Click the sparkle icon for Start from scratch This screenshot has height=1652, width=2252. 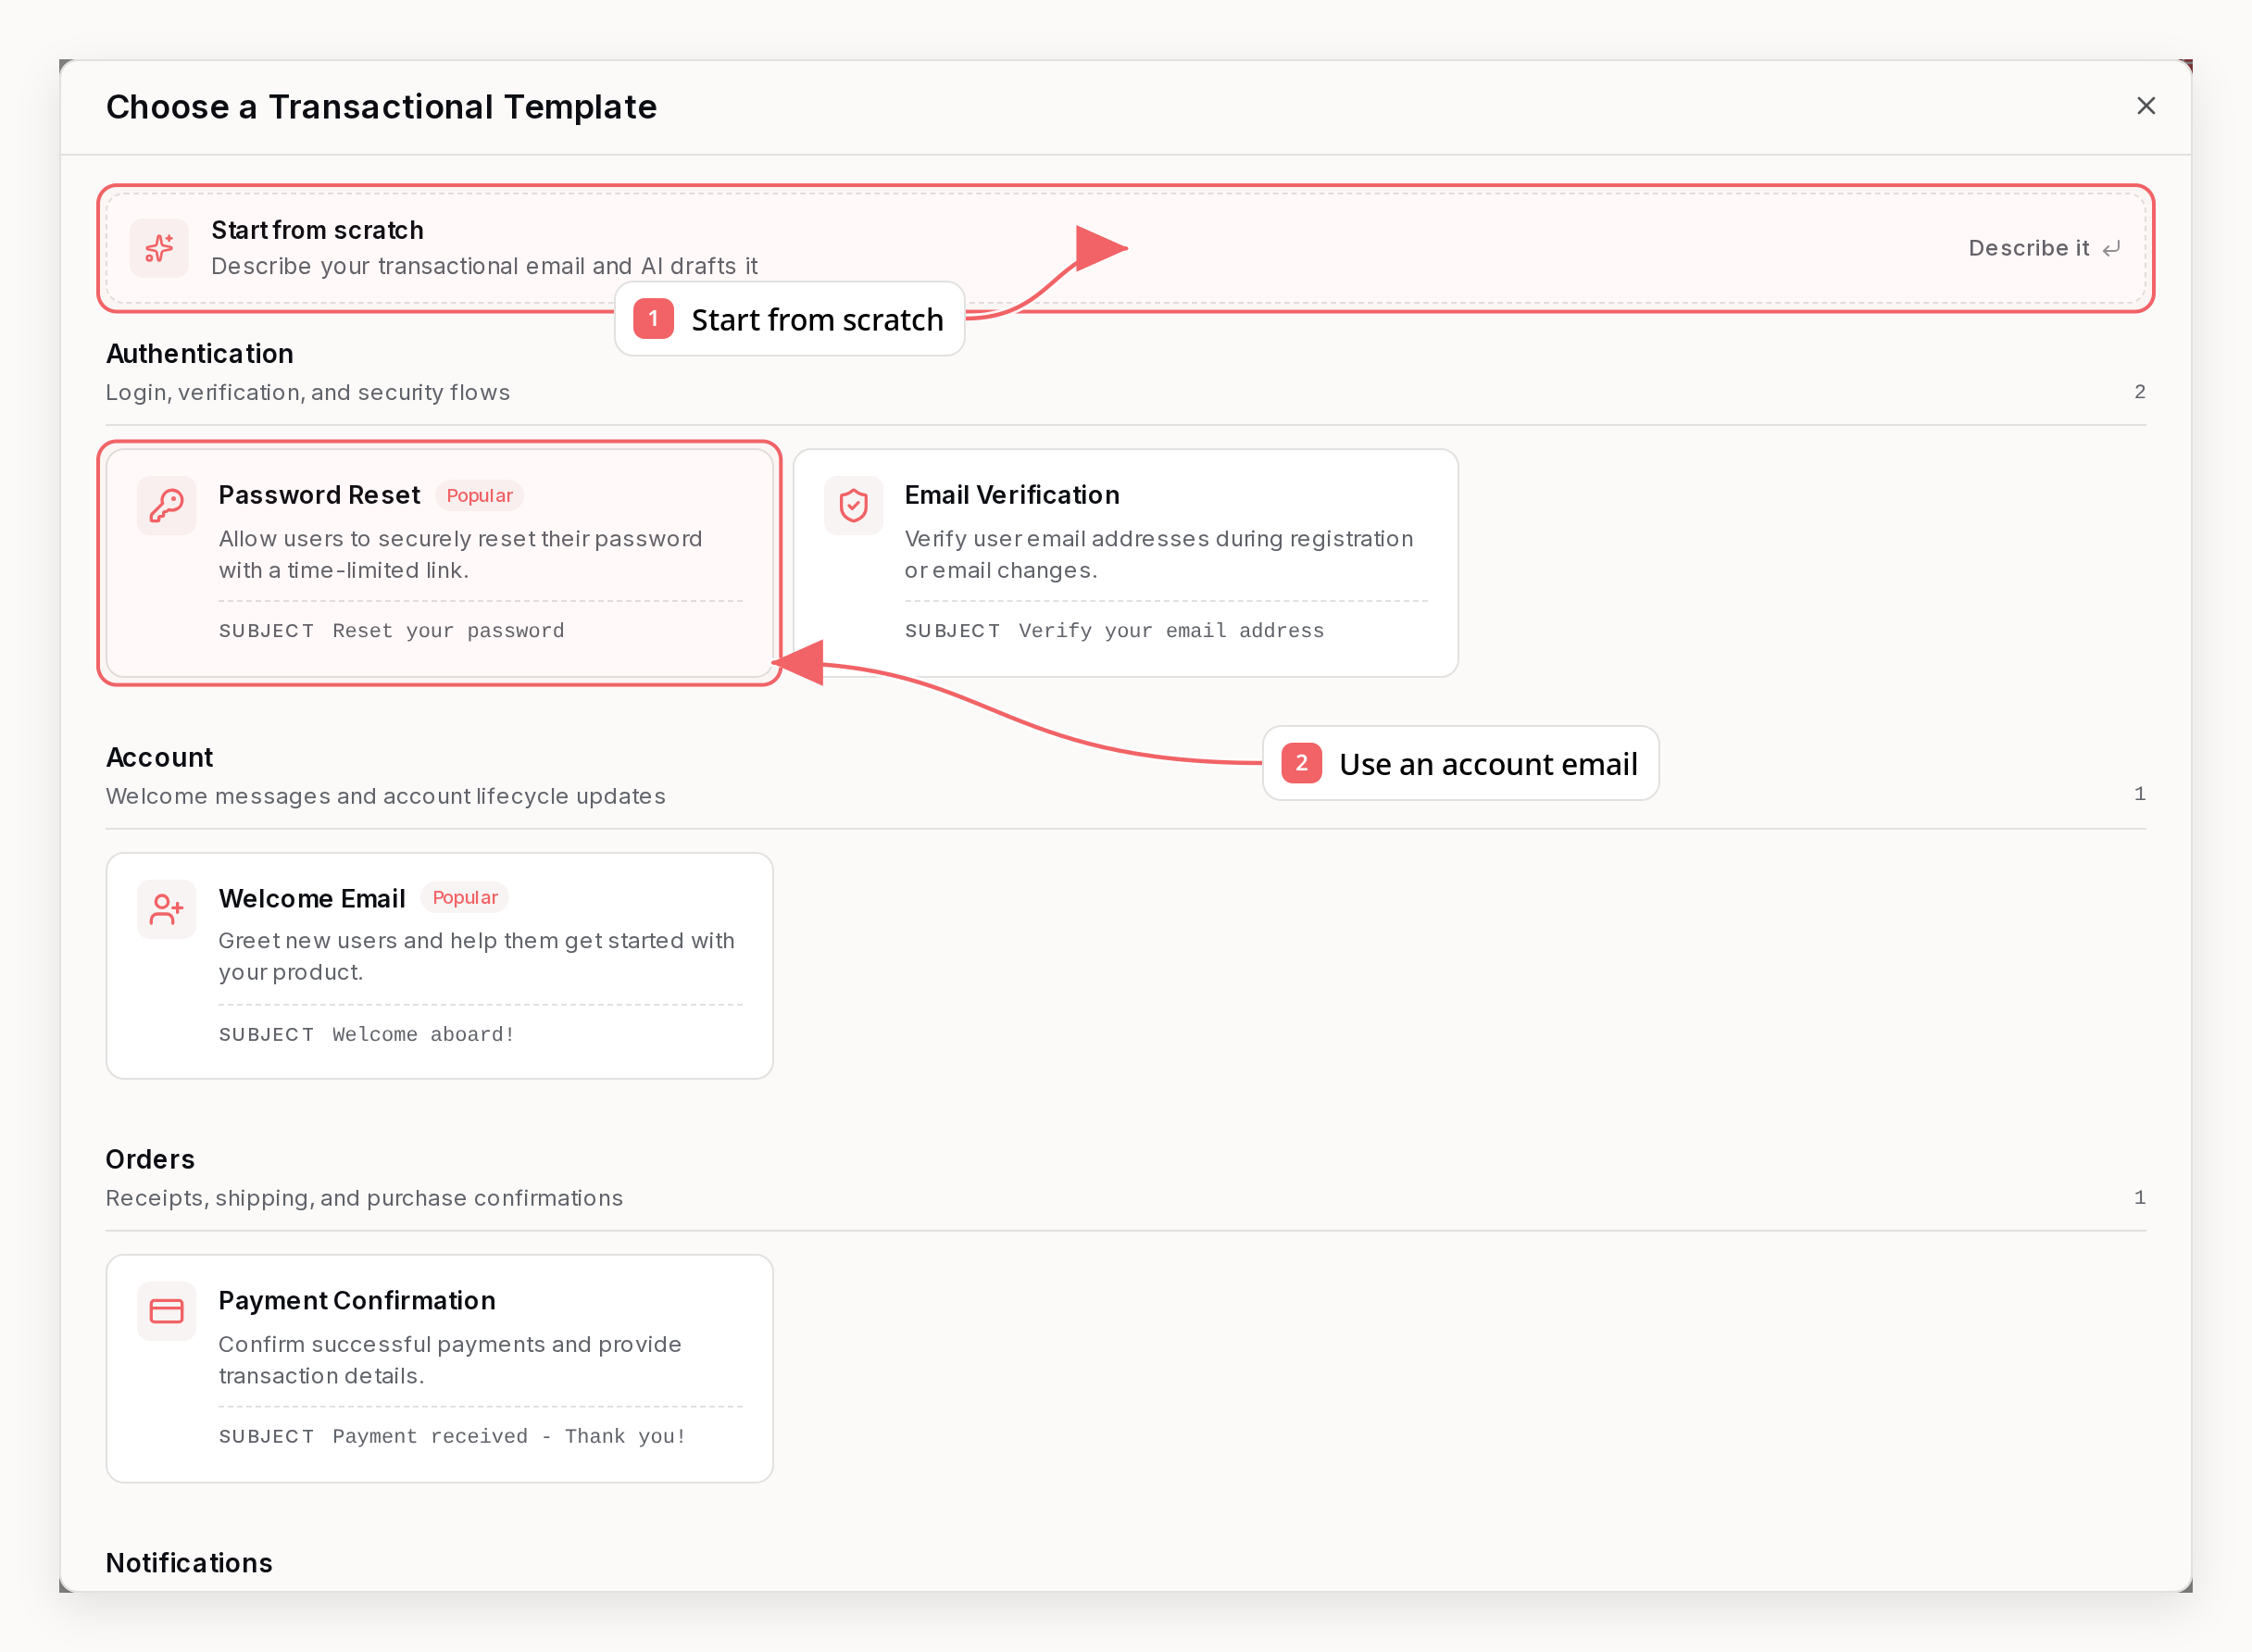pyautogui.click(x=159, y=248)
